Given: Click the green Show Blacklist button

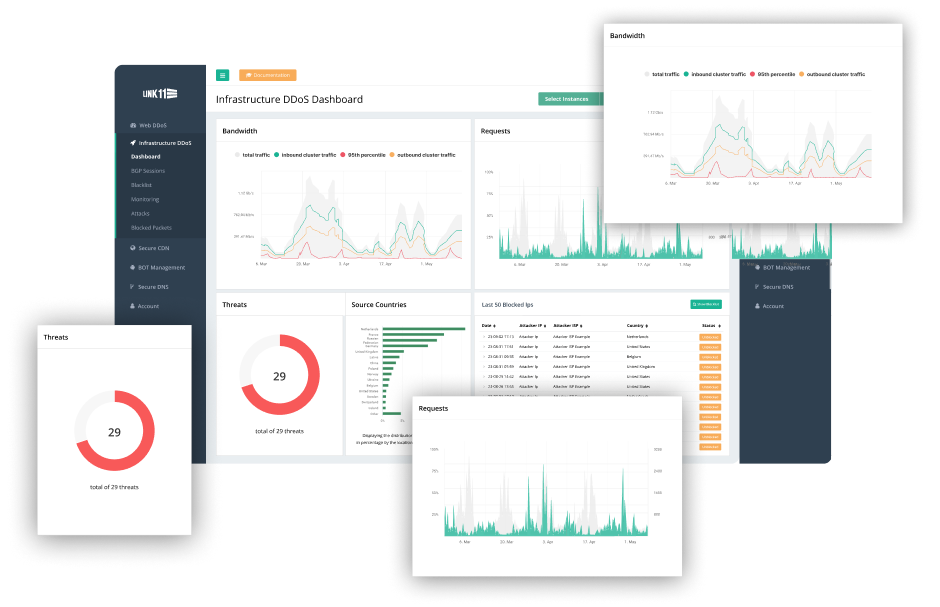Looking at the screenshot, I should pos(705,304).
